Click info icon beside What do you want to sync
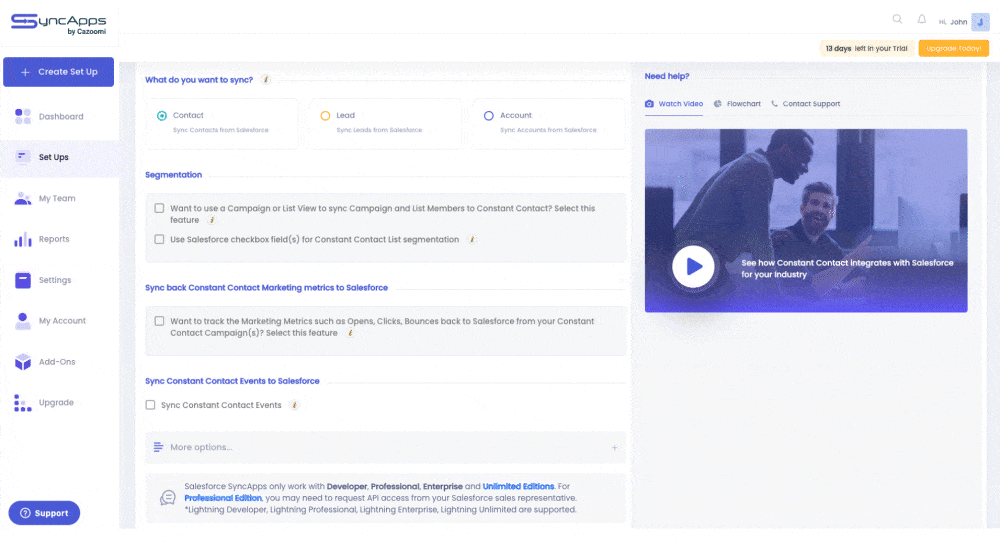The width and height of the screenshot is (1000, 542). [x=266, y=80]
